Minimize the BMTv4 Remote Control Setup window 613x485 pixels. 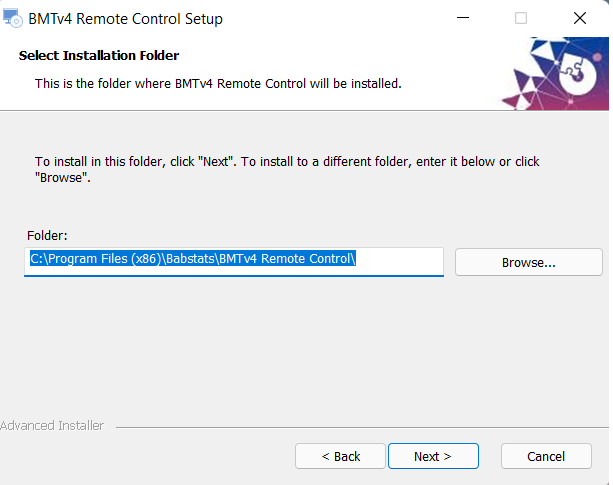[463, 18]
